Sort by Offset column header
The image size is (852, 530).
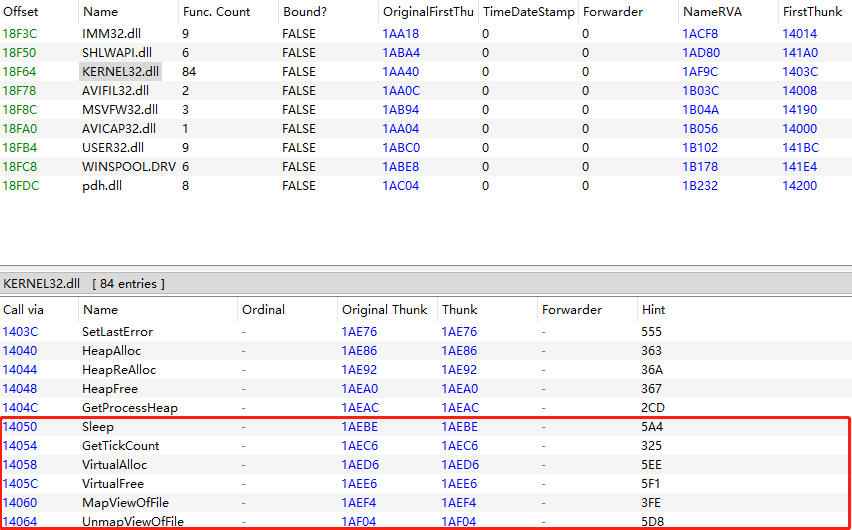[39, 12]
